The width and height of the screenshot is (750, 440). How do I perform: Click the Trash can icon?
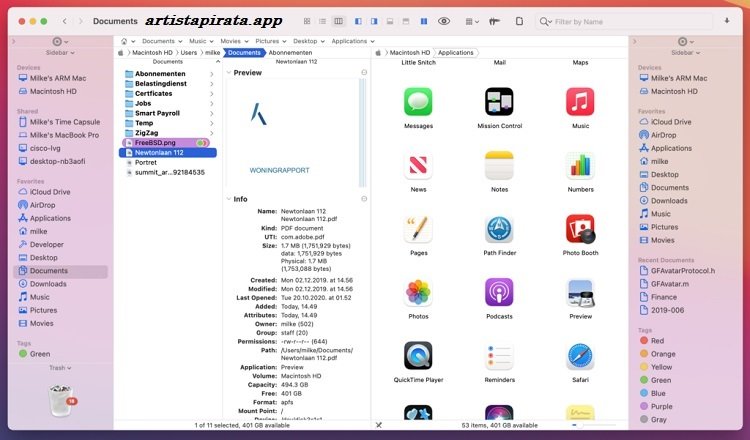(61, 400)
